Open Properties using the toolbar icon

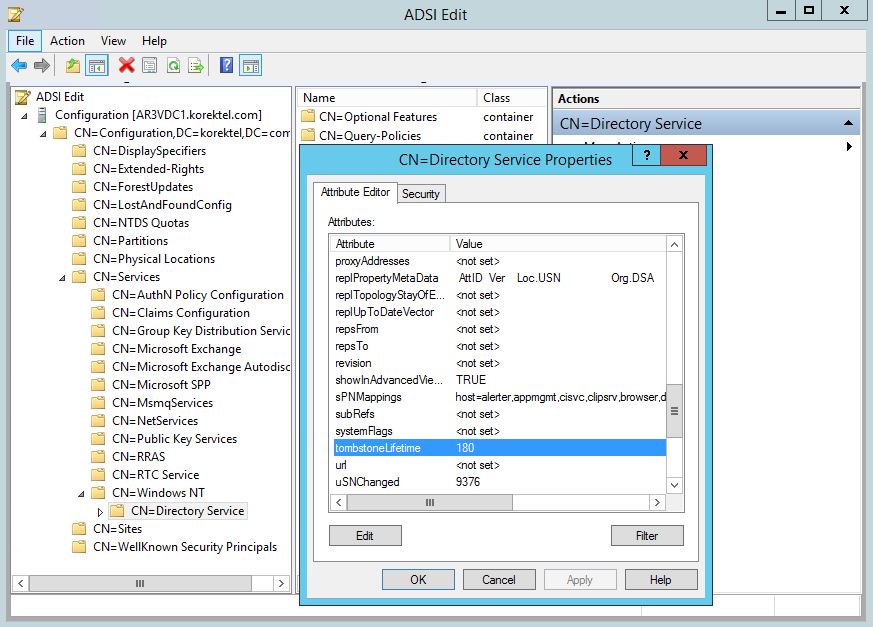pos(149,66)
